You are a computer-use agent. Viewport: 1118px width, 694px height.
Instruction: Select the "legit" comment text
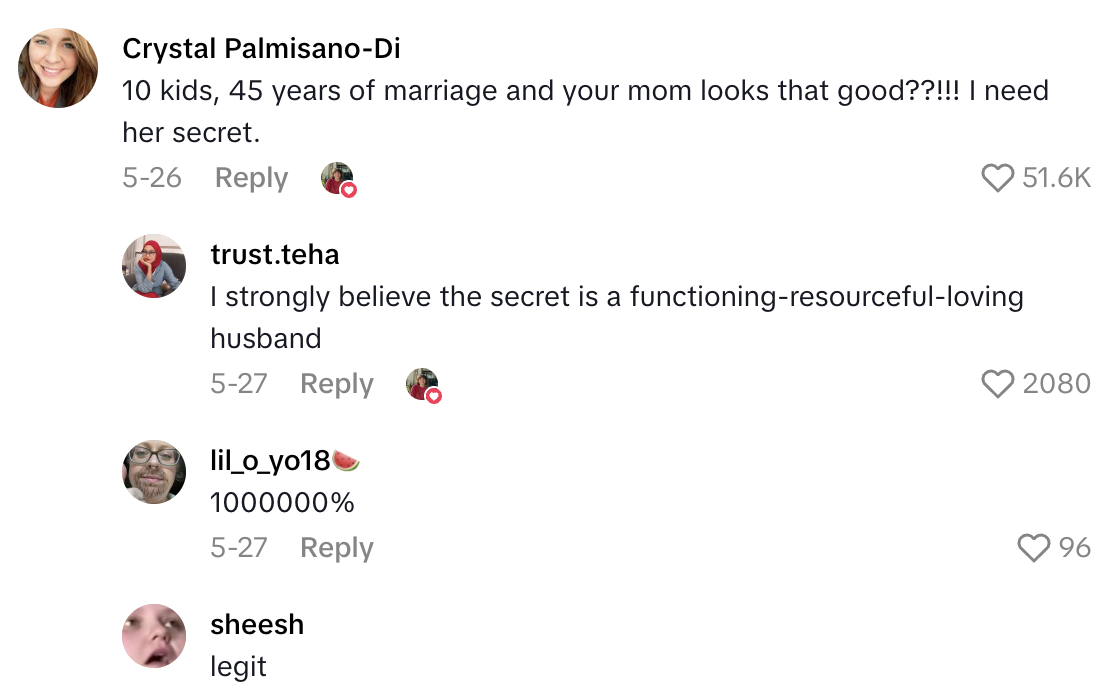[238, 666]
